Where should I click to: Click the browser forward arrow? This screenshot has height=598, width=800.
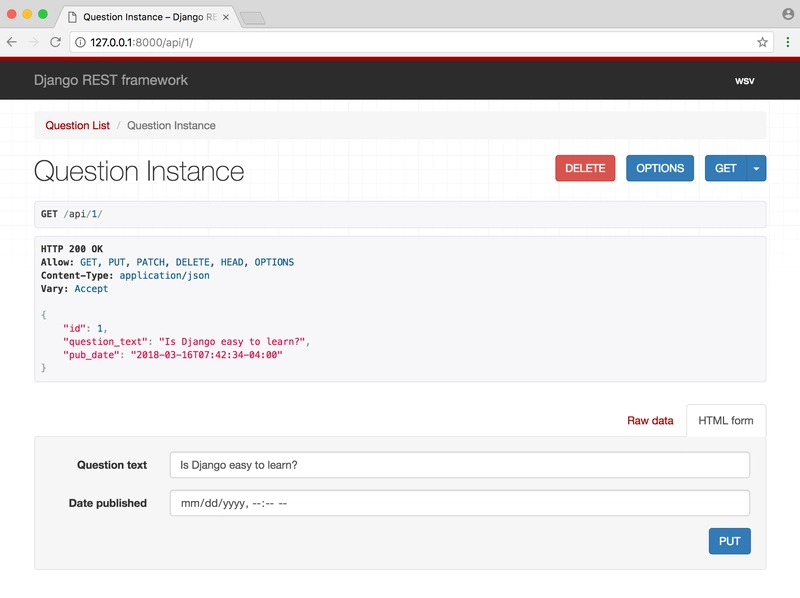(34, 42)
